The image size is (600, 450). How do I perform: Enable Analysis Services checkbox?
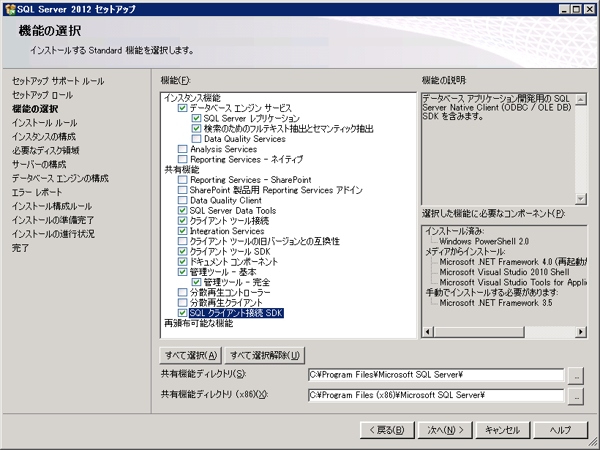(183, 149)
